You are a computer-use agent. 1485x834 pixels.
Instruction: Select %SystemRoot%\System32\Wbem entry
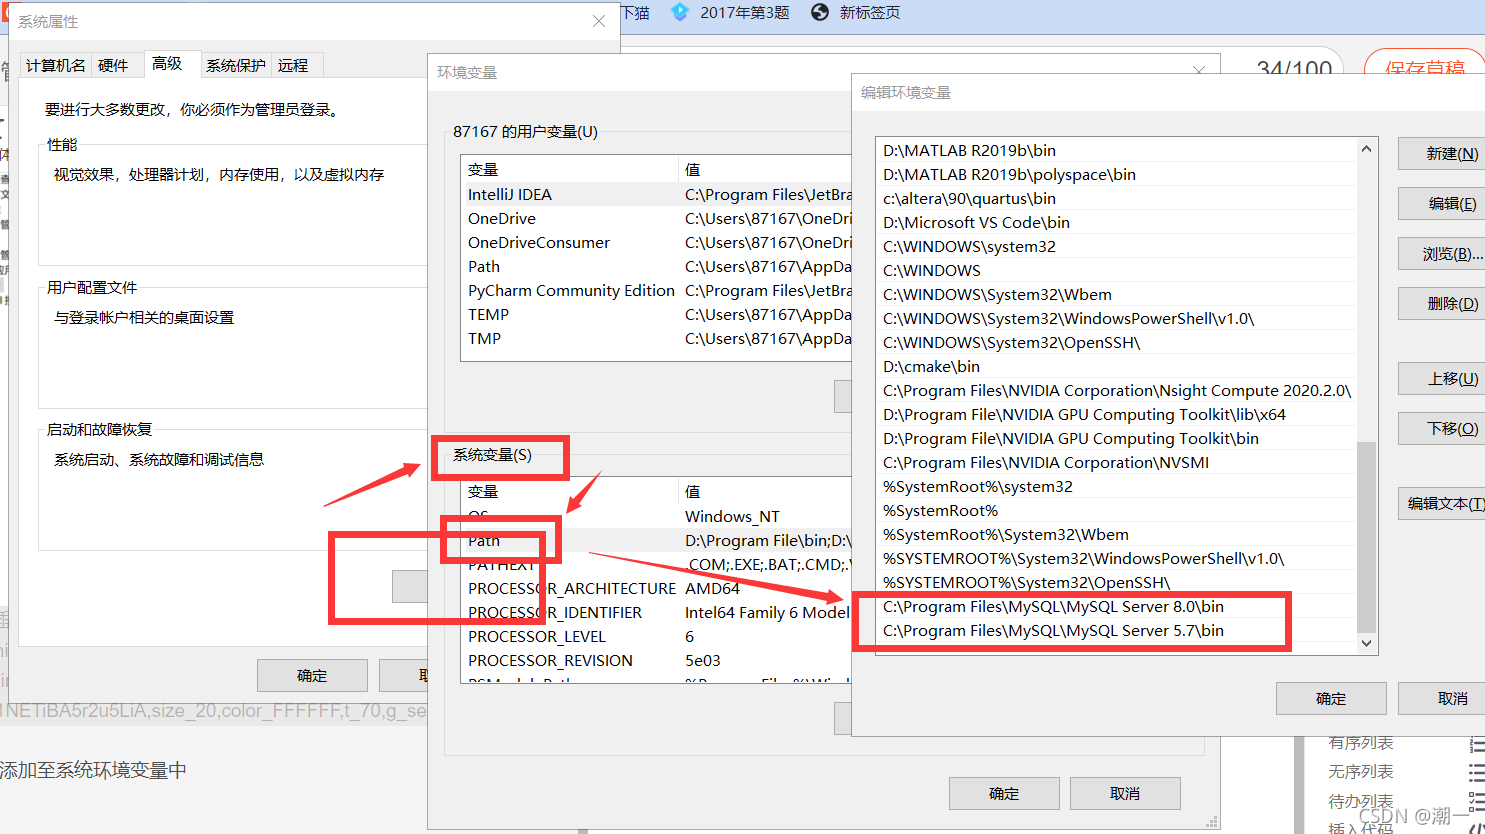pos(1116,535)
